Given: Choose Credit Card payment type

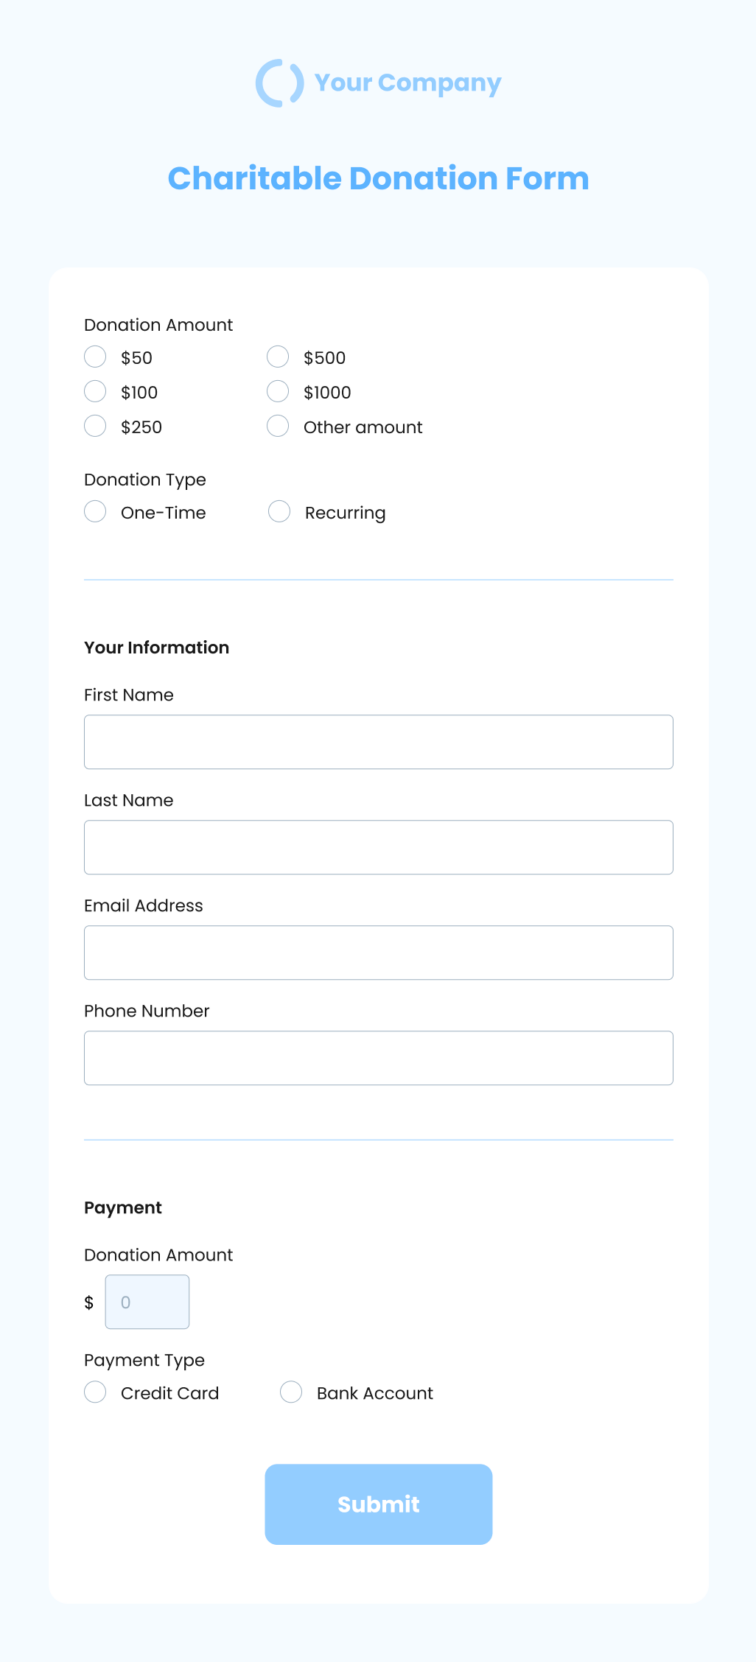Looking at the screenshot, I should click(x=95, y=1392).
